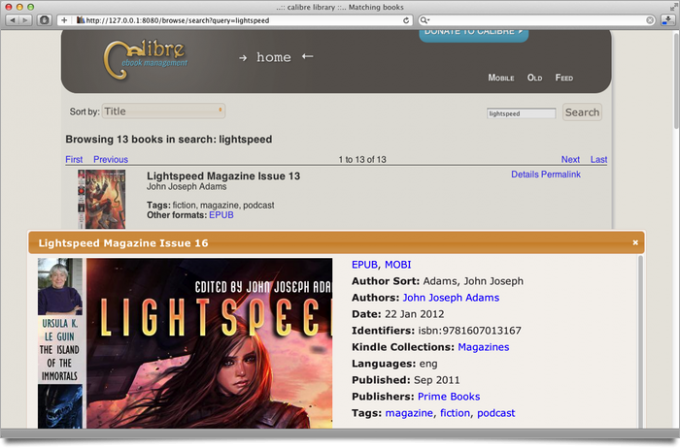The image size is (680, 448).
Task: Click the browser back arrow button
Action: coord(13,20)
